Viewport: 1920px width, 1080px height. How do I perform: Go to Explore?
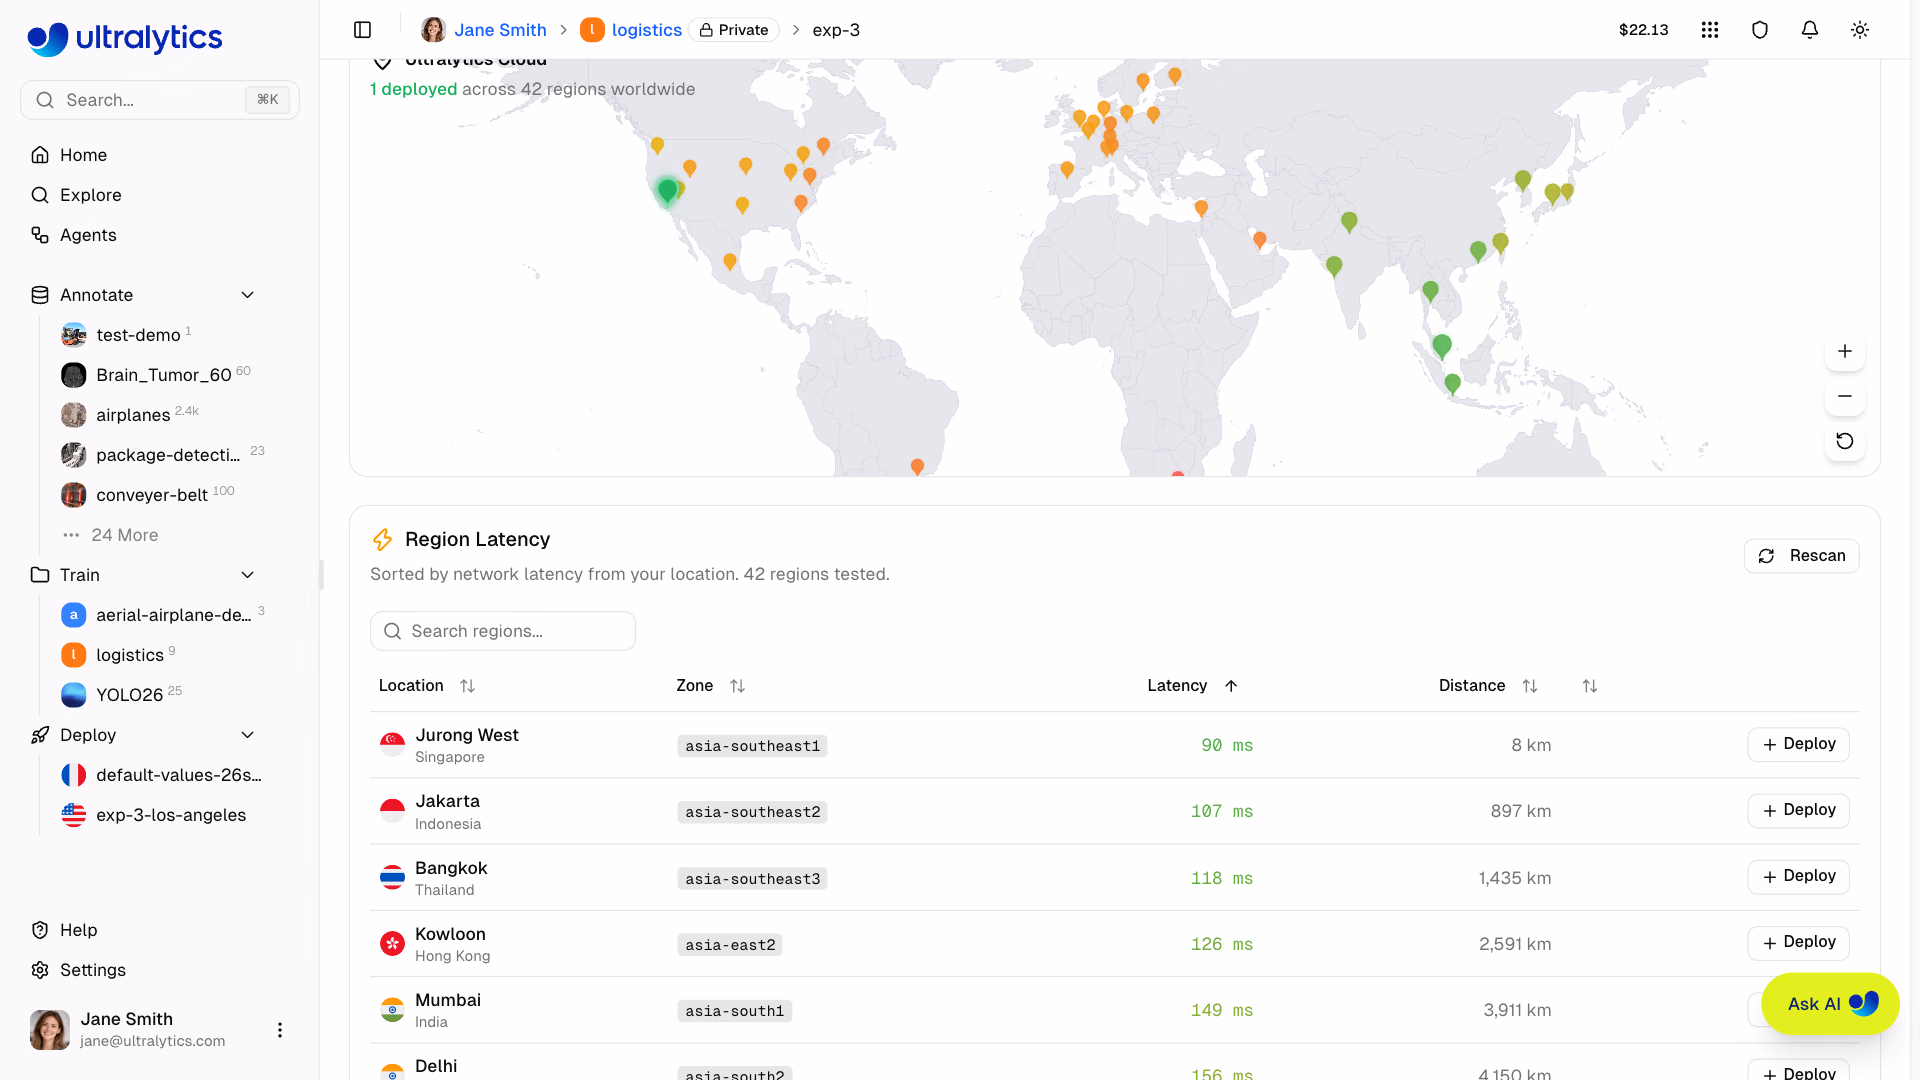[x=90, y=195]
